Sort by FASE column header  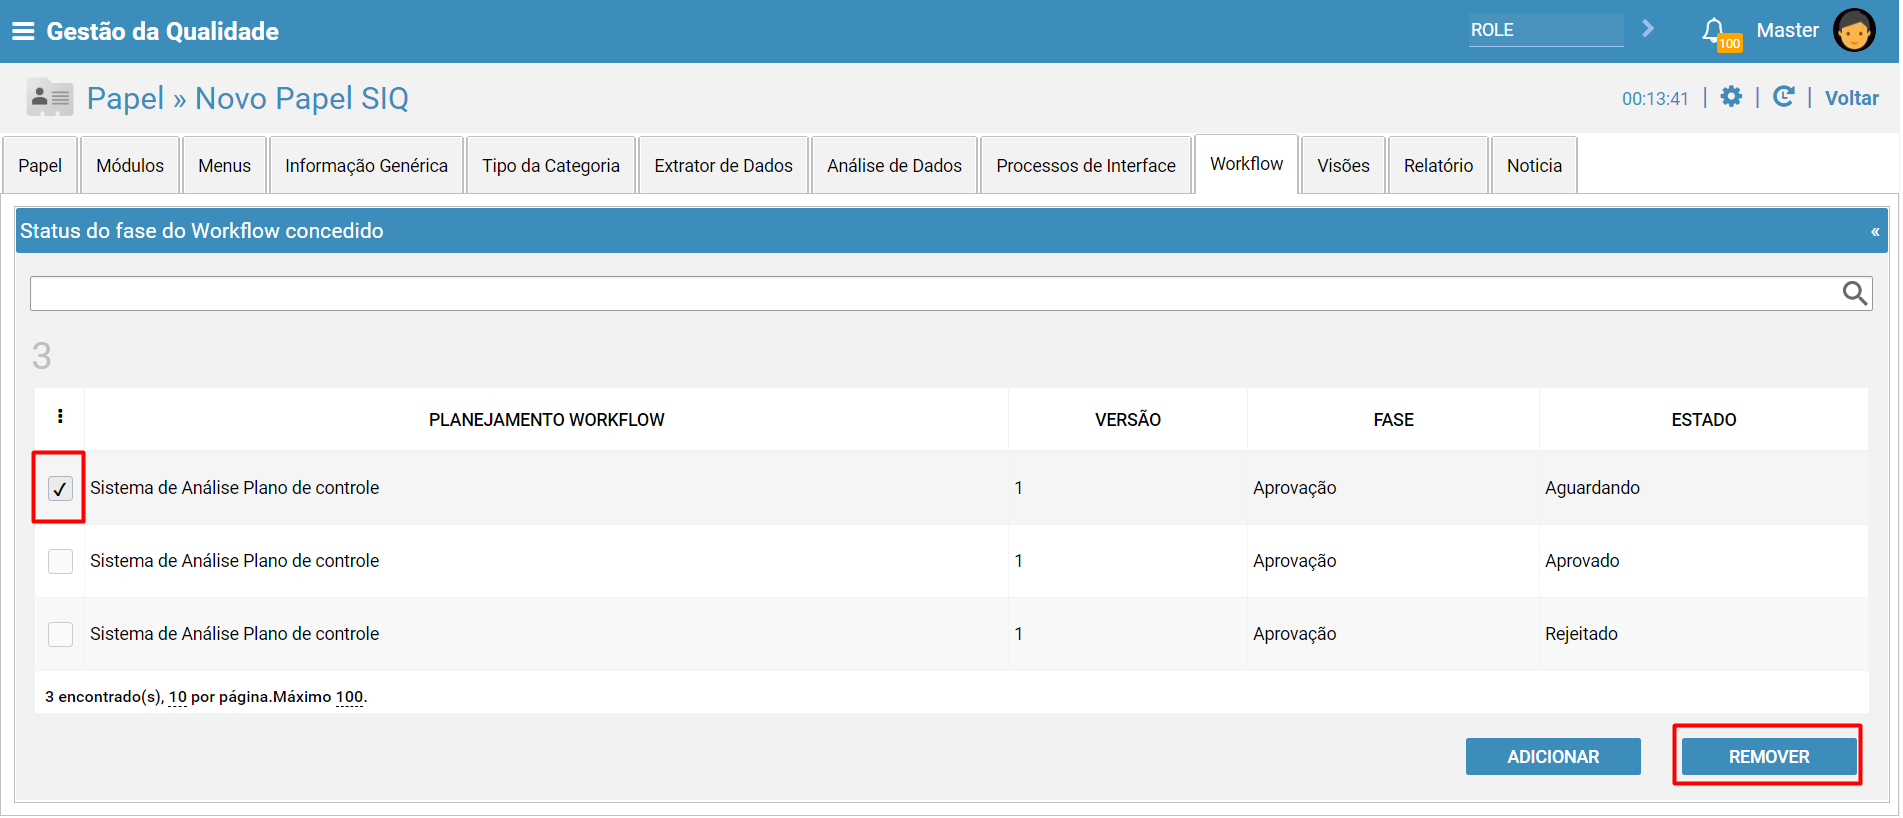tap(1393, 420)
